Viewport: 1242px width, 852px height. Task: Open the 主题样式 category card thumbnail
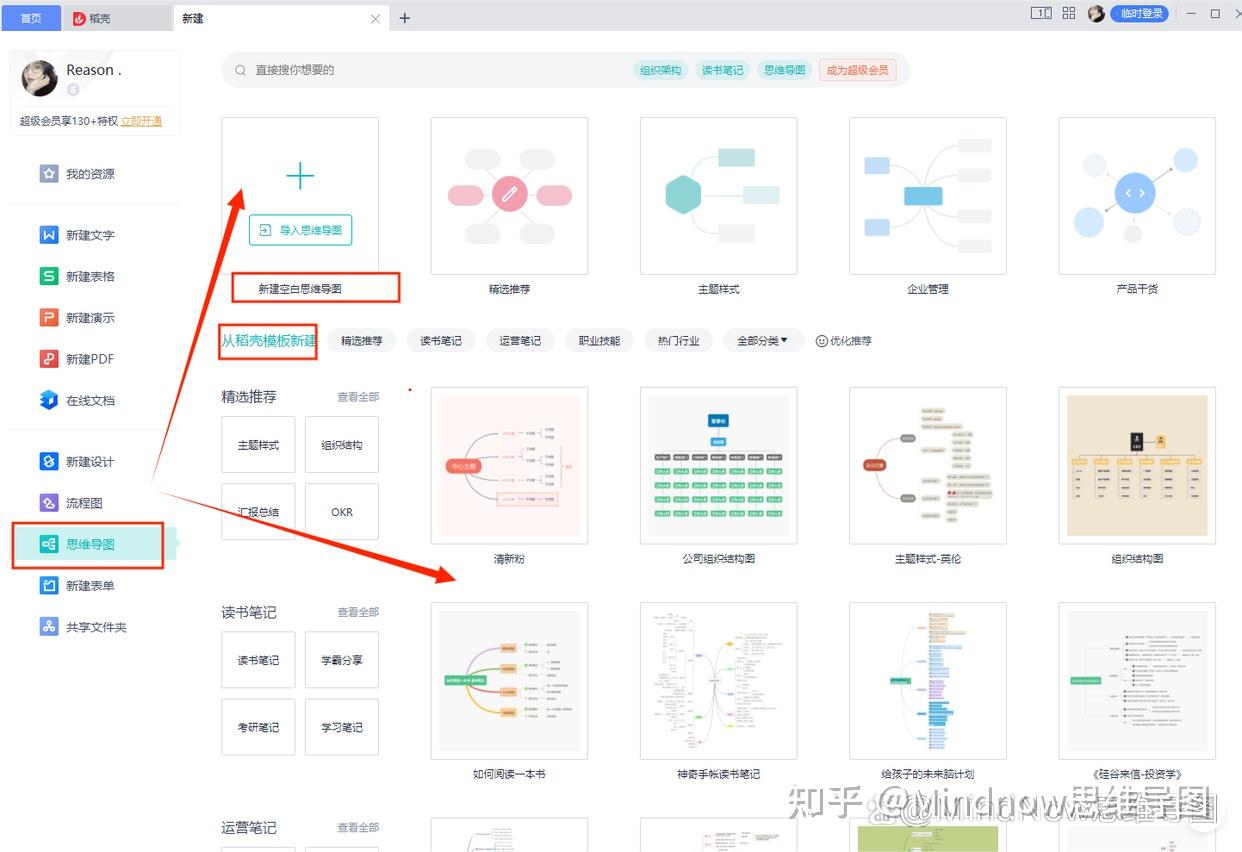tap(718, 196)
